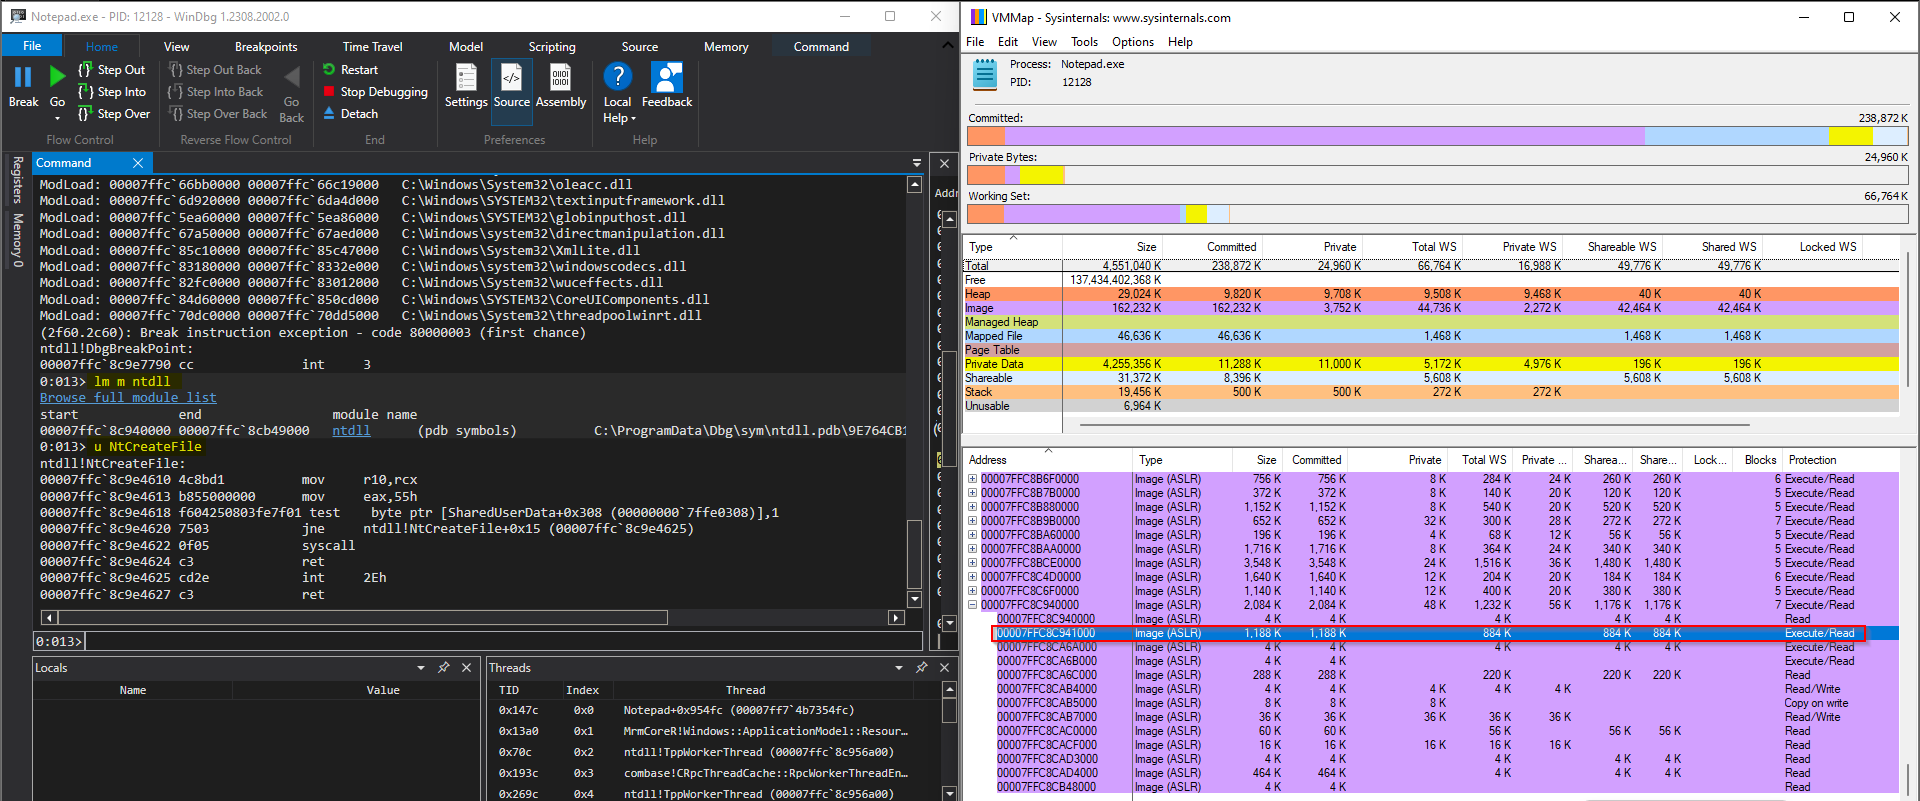
Task: Select the Heap row in VMMap
Action: coord(1431,294)
